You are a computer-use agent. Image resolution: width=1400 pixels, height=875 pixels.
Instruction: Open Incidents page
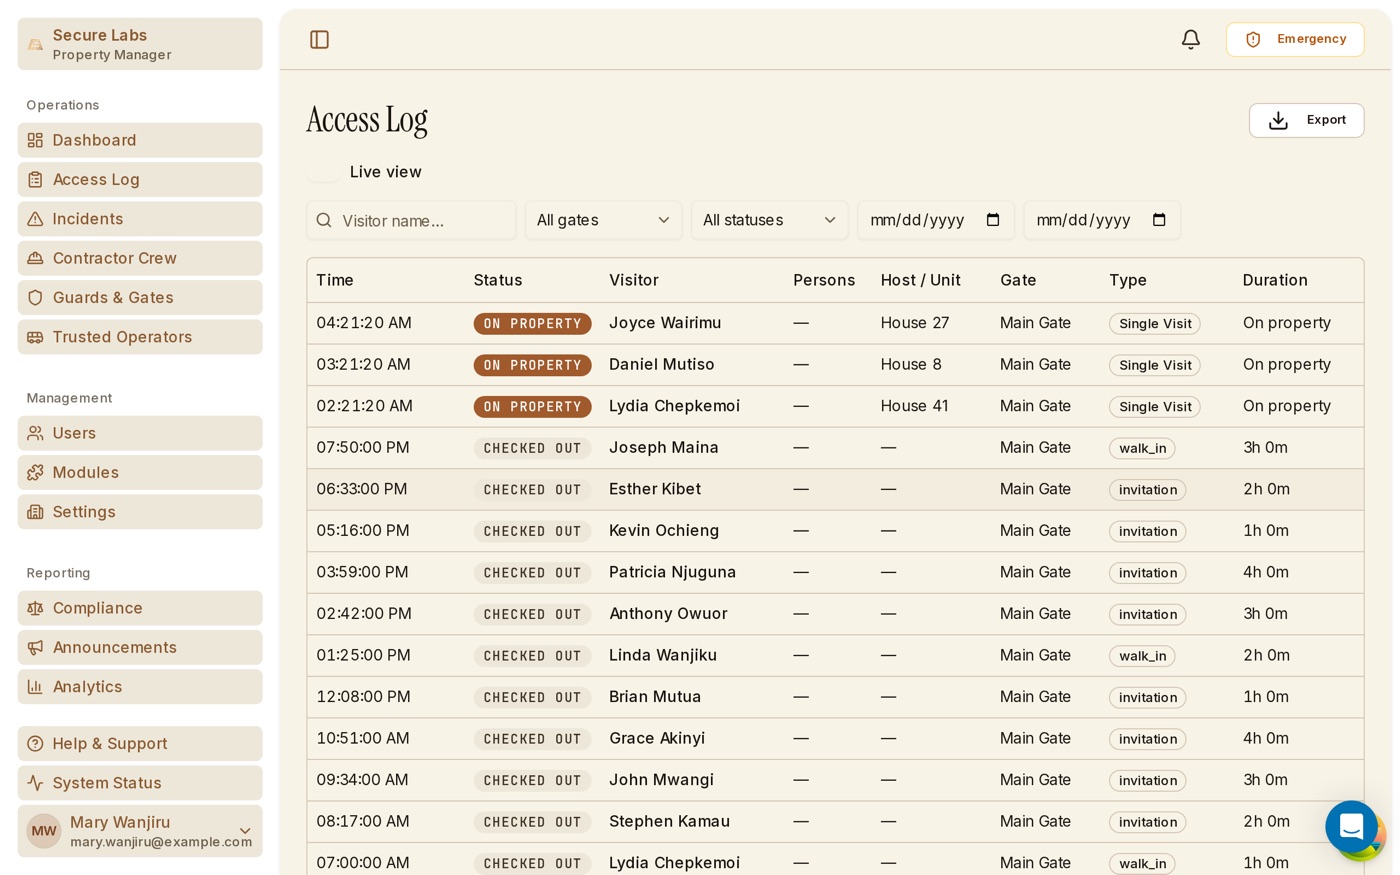tap(140, 219)
